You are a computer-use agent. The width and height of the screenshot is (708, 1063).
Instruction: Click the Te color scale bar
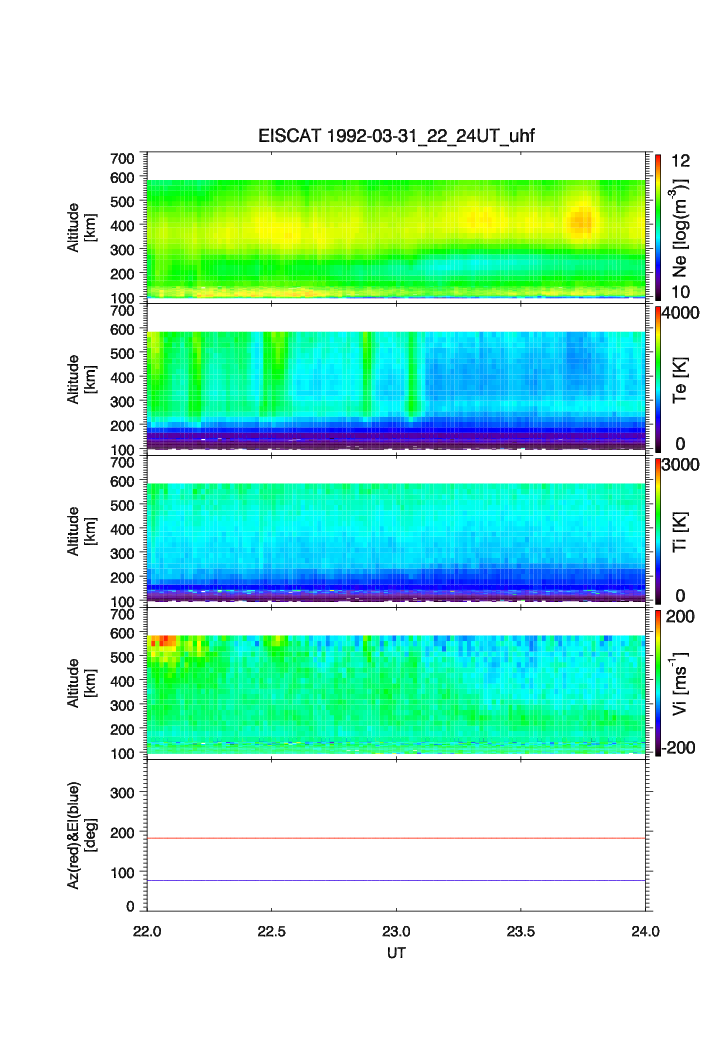[658, 379]
